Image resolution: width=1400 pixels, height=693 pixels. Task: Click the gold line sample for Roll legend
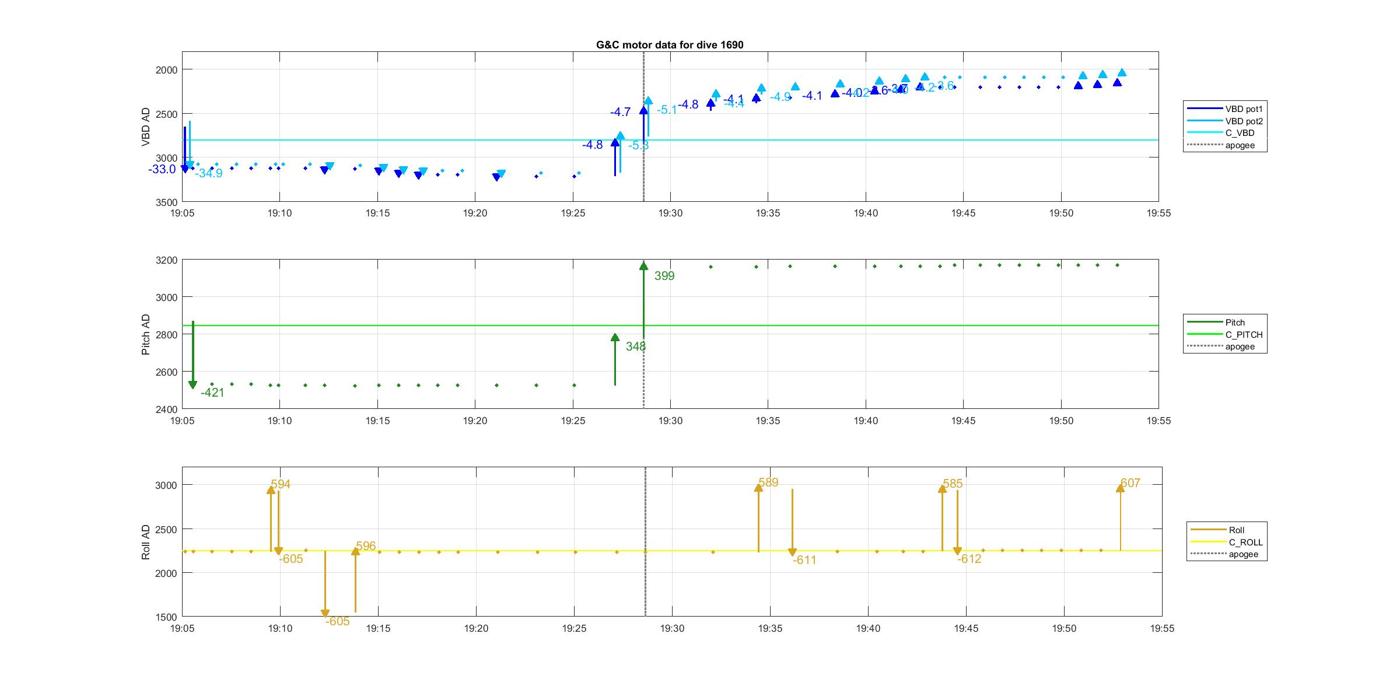point(1208,530)
